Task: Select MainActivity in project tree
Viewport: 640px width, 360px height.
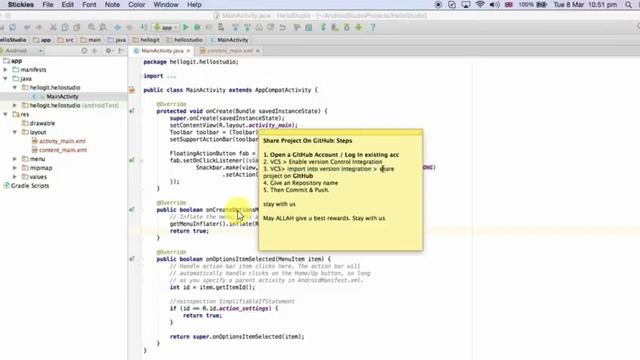Action: coord(62,96)
